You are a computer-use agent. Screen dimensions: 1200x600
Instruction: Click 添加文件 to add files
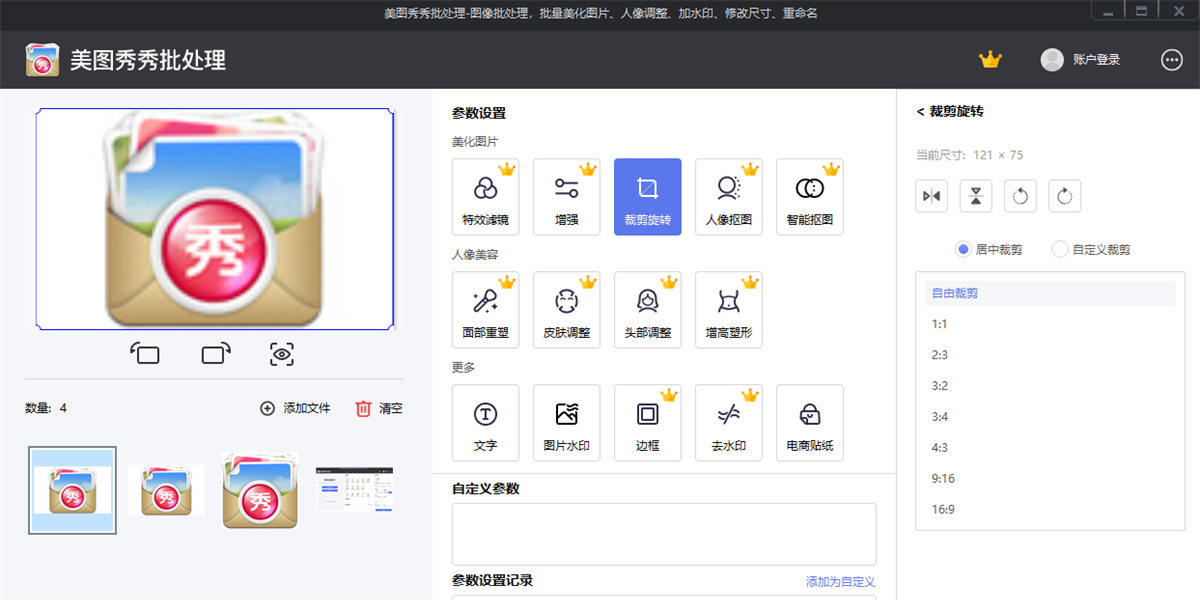pyautogui.click(x=295, y=408)
